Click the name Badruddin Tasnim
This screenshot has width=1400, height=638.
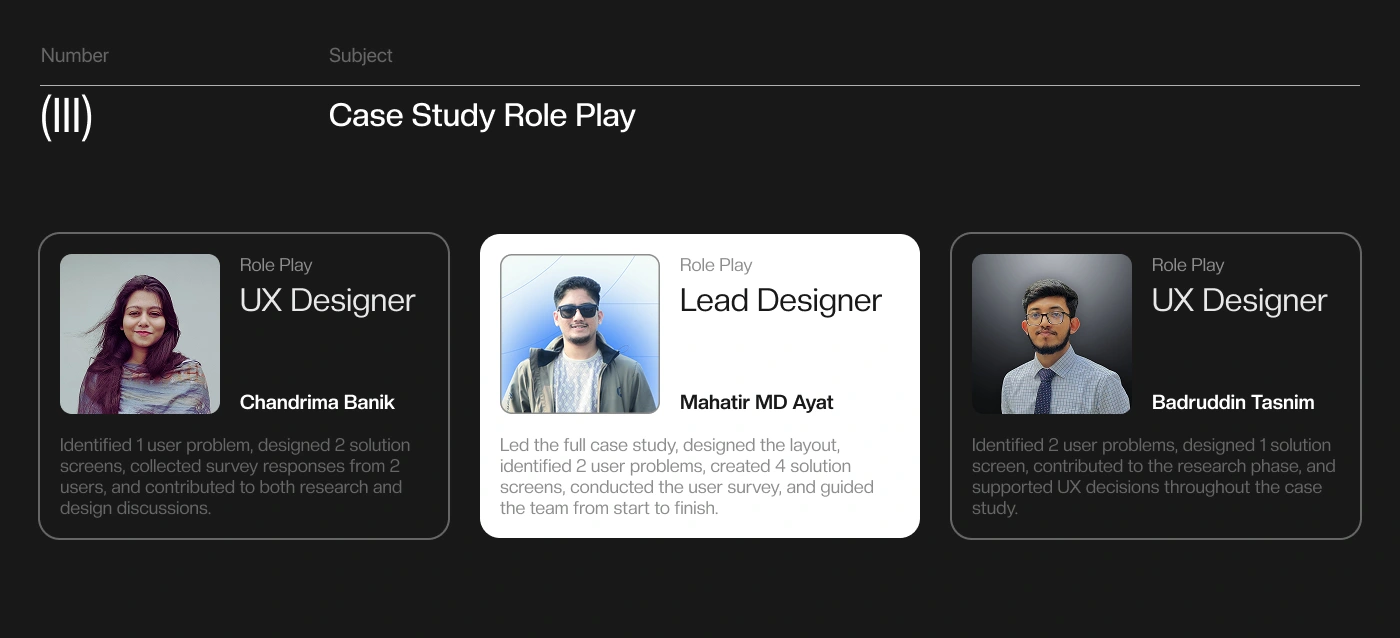pos(1233,403)
